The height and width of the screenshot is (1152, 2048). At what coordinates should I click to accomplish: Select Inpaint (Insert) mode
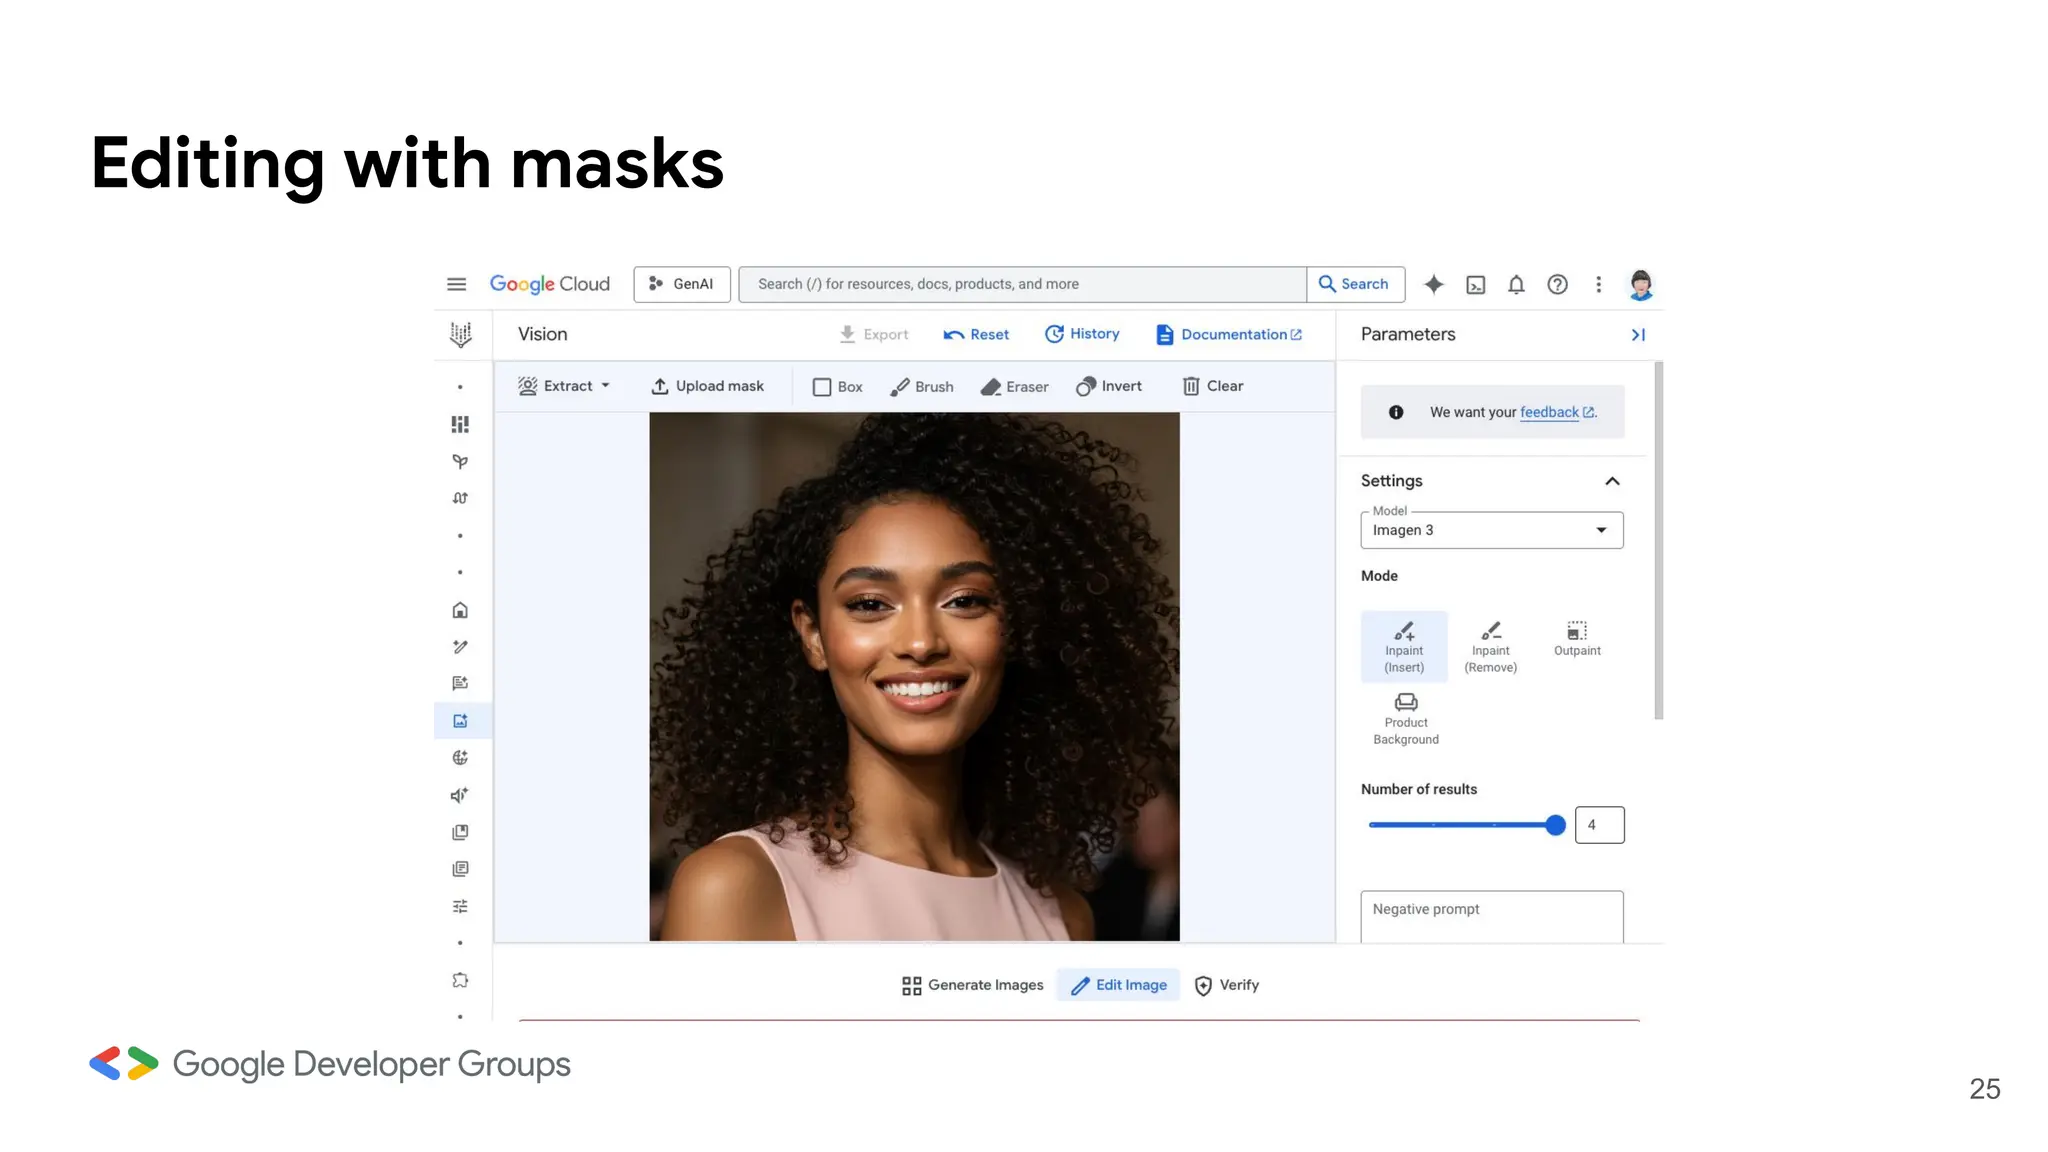(x=1404, y=646)
